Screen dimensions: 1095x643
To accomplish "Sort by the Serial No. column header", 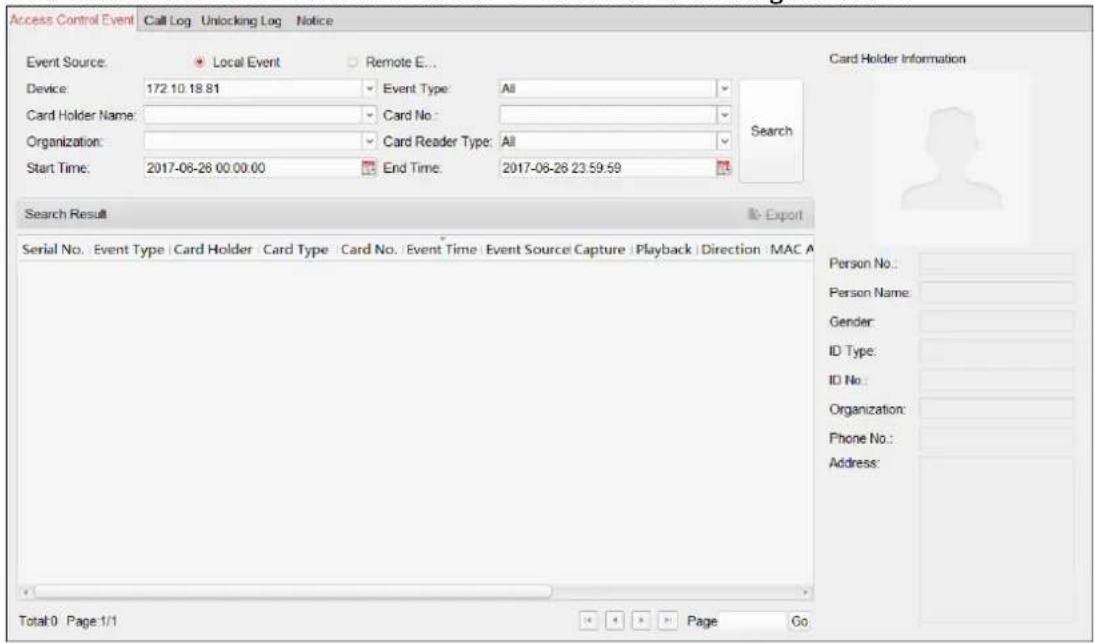I will (53, 250).
